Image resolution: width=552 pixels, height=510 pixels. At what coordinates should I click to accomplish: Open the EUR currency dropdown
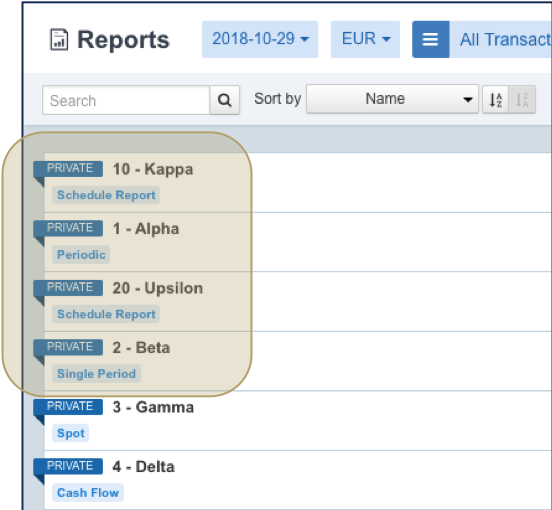click(x=365, y=39)
